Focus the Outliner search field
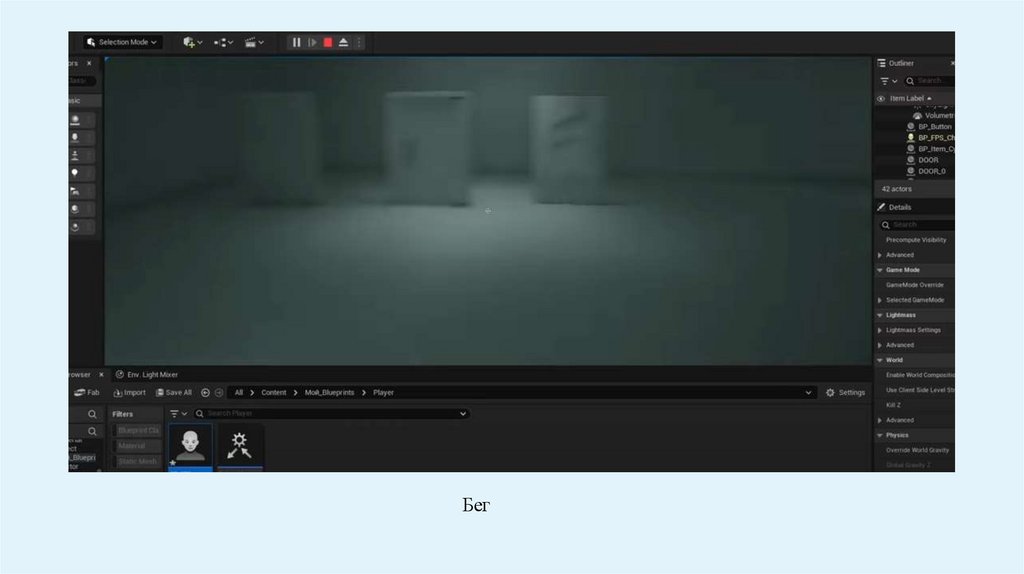Image resolution: width=1024 pixels, height=574 pixels. coord(929,81)
